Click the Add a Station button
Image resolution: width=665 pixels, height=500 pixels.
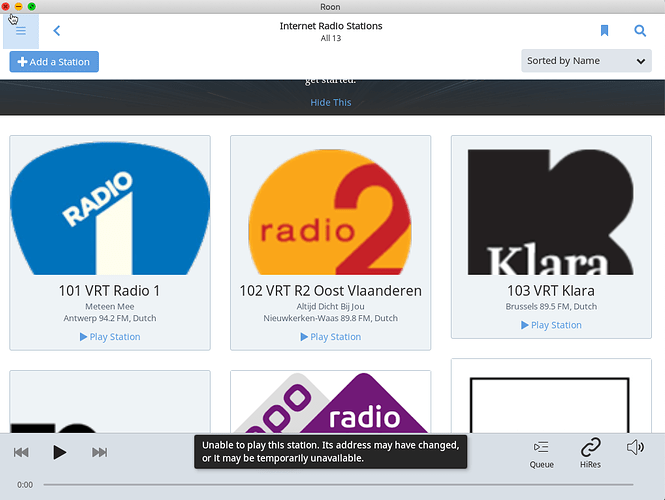[54, 62]
